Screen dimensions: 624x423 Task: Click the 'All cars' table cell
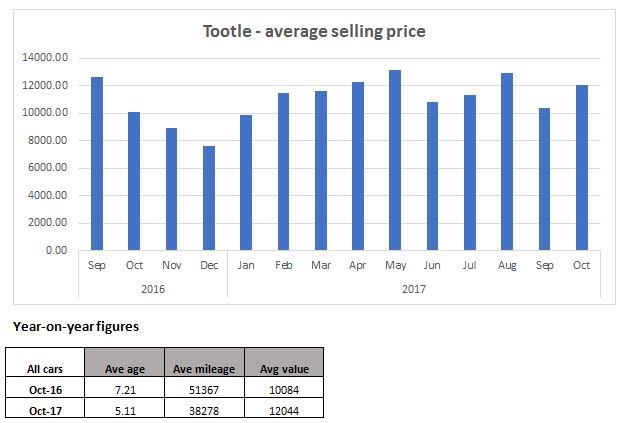pos(46,368)
